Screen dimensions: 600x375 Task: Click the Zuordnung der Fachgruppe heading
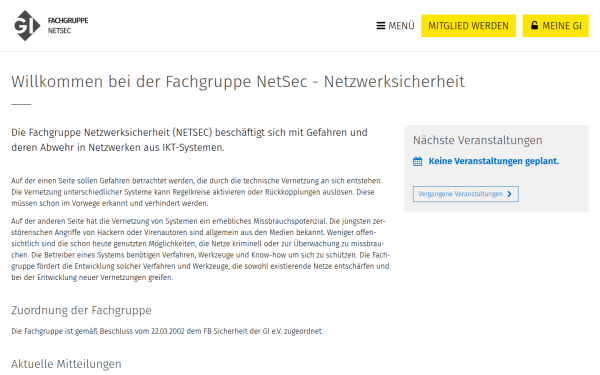pyautogui.click(x=81, y=310)
